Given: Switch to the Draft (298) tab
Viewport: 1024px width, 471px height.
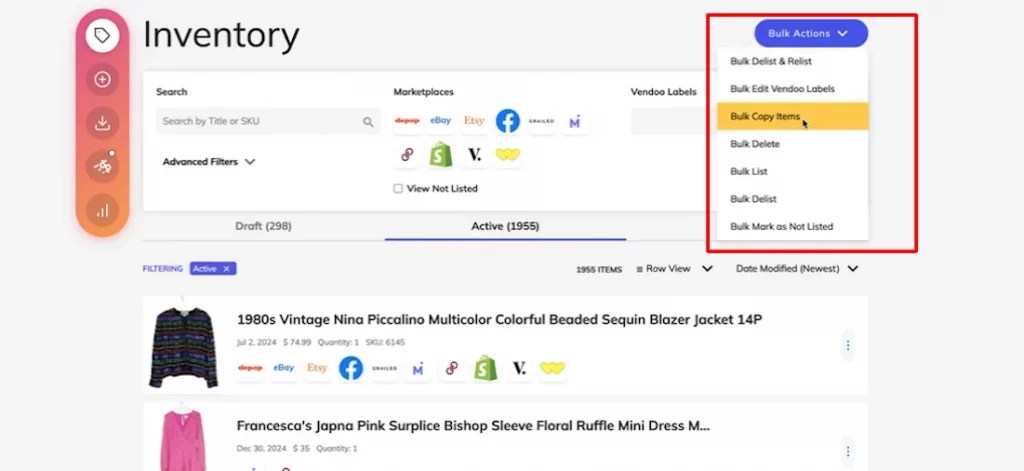Looking at the screenshot, I should [x=263, y=226].
